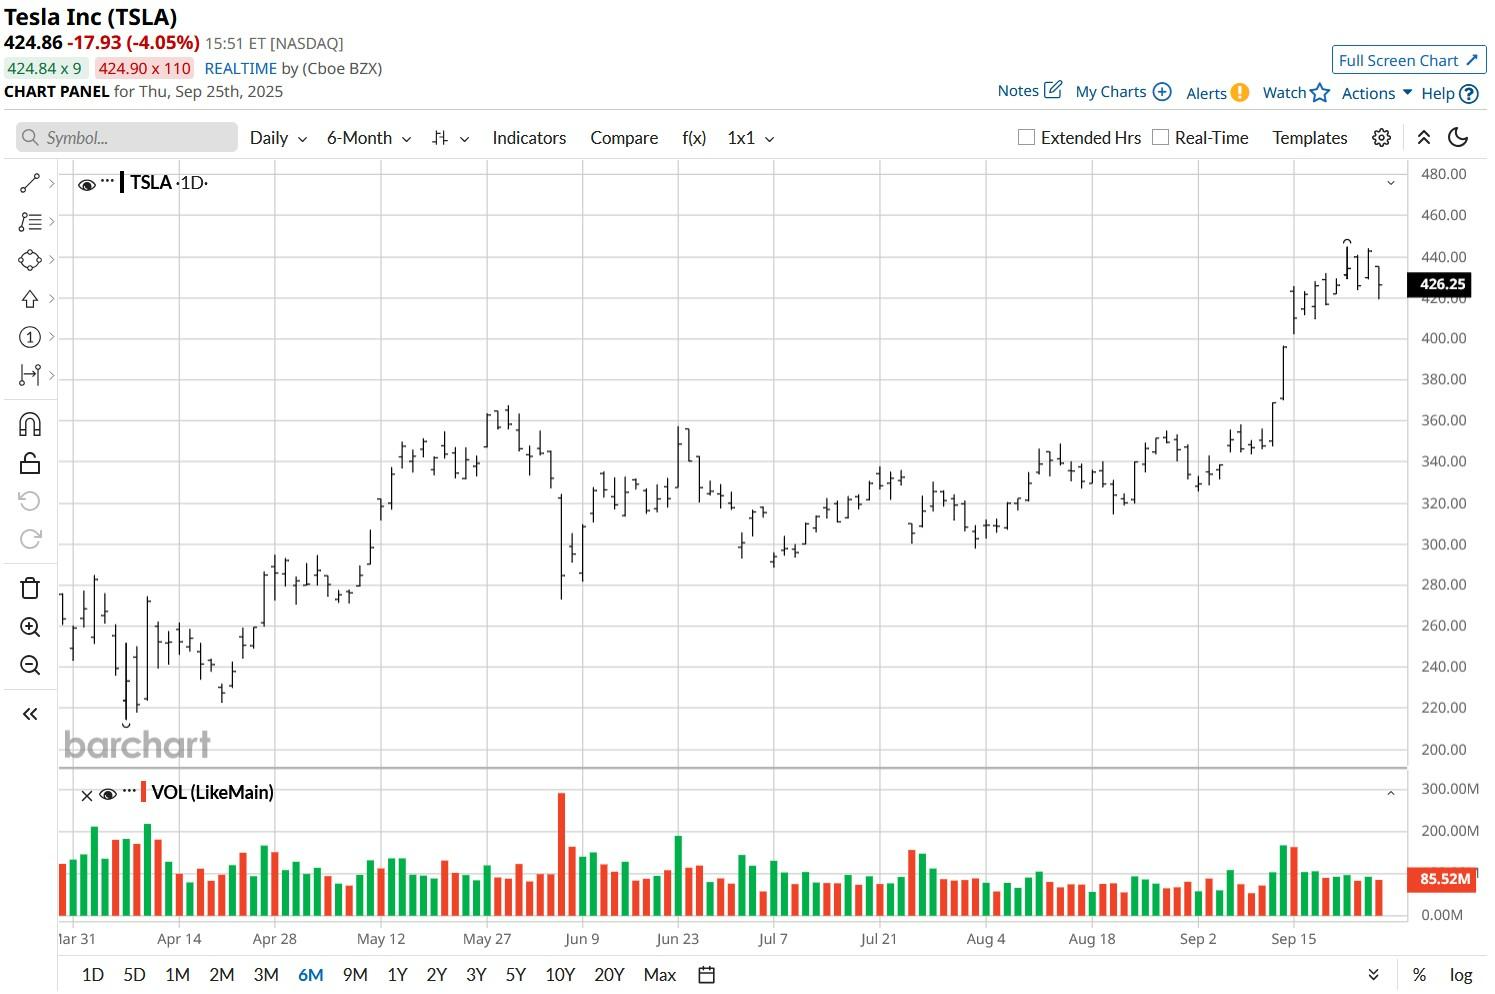
Task: Enable the Real-Time checkbox
Action: (1160, 137)
